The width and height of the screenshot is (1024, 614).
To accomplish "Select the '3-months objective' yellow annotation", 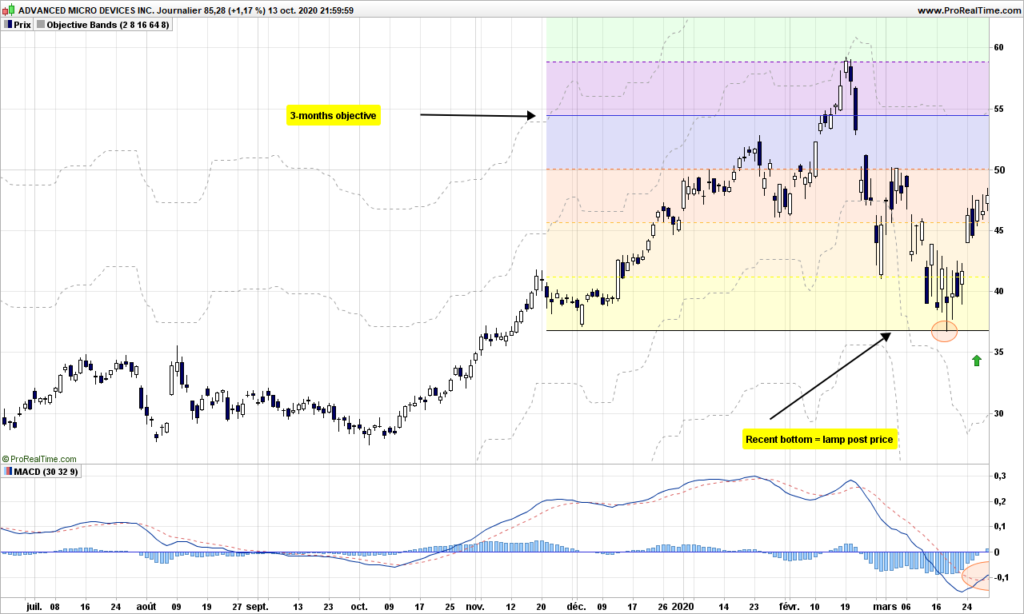I will tap(333, 116).
